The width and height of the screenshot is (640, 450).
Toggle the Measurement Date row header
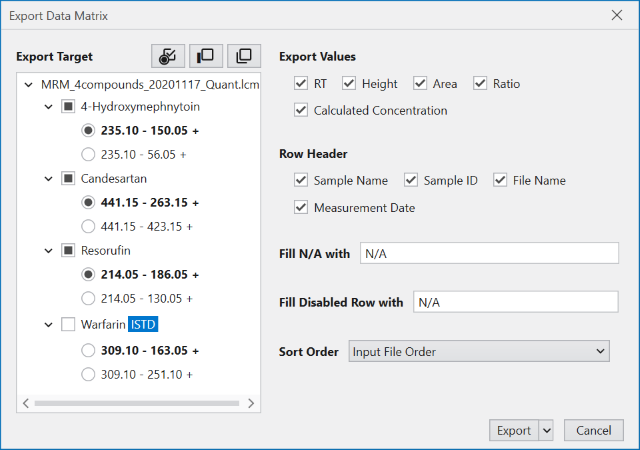click(301, 207)
